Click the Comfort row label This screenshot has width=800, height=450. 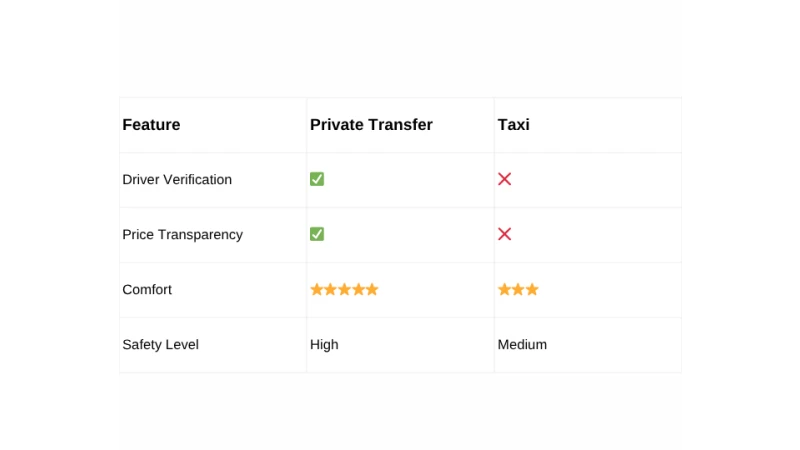pyautogui.click(x=147, y=290)
